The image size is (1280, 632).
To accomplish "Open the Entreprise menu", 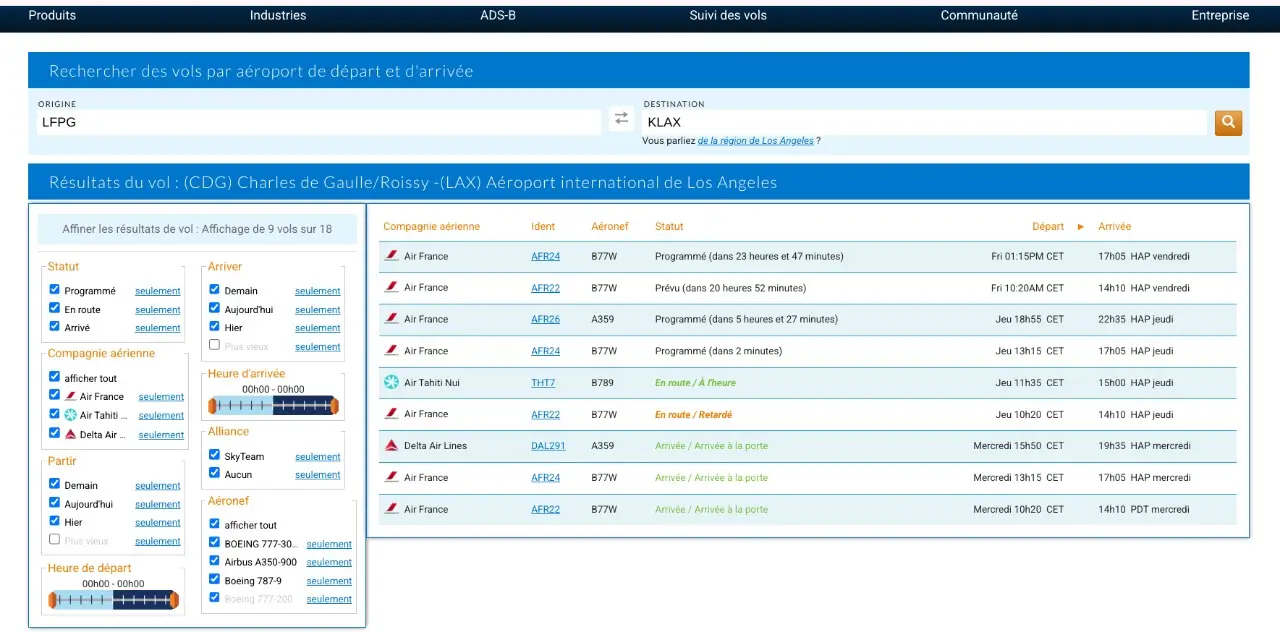I will [1220, 15].
